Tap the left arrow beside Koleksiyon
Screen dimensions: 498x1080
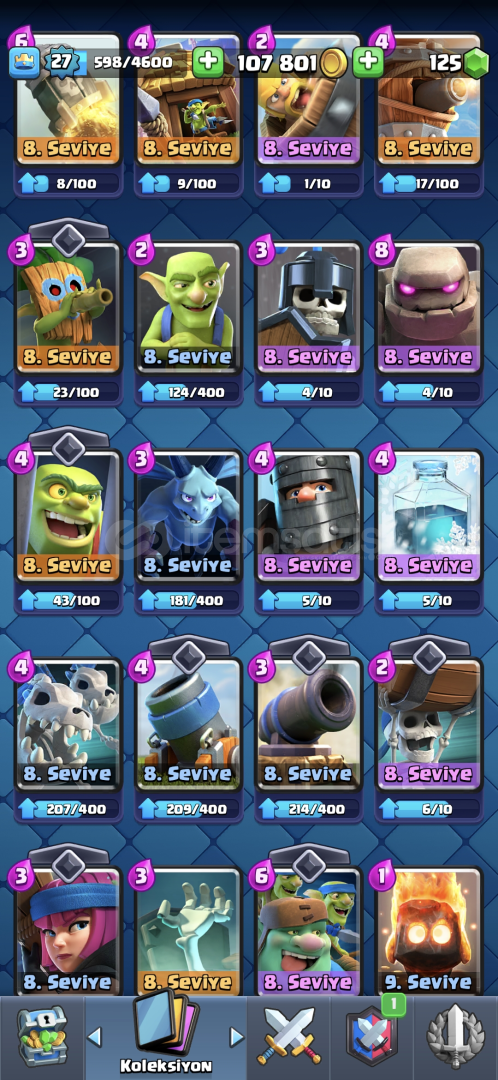point(94,1036)
